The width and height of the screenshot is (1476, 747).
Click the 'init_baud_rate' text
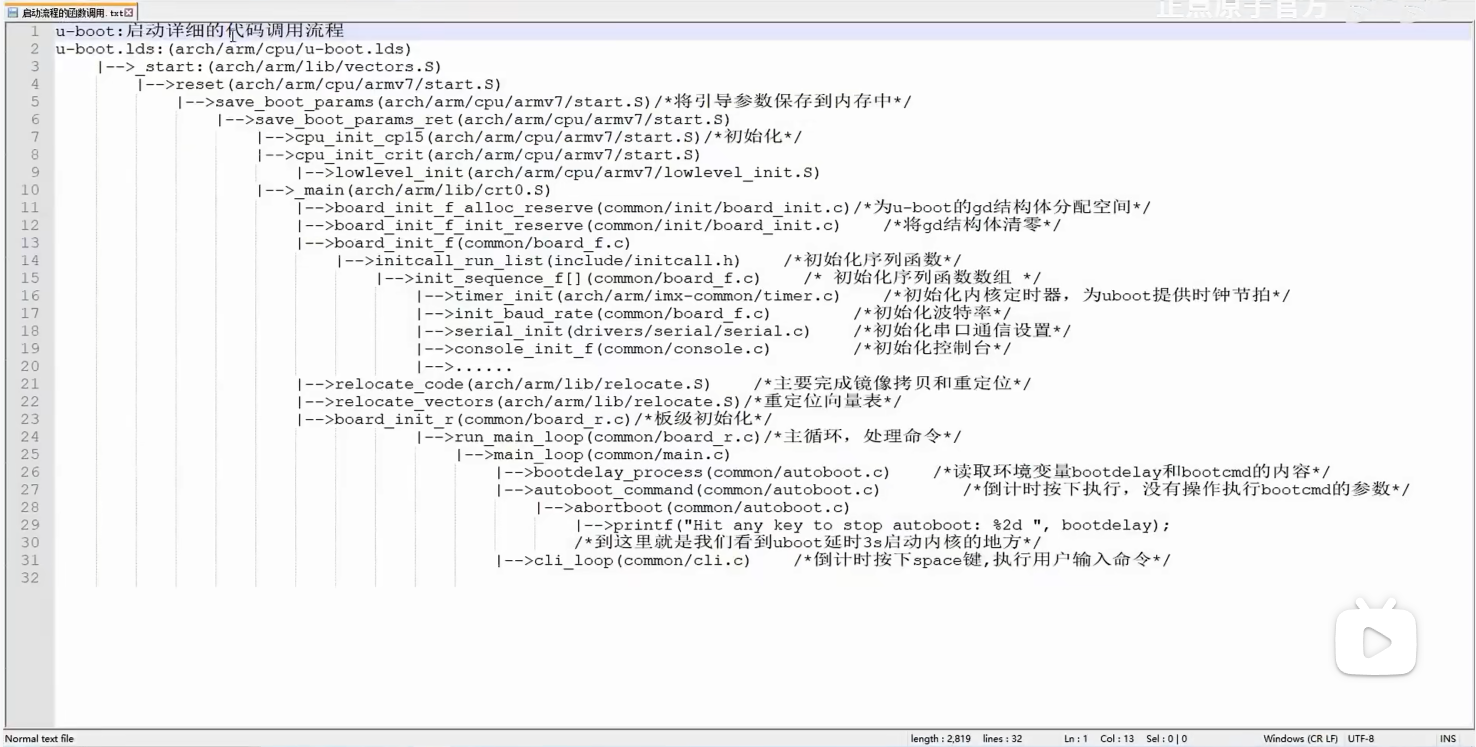click(523, 313)
